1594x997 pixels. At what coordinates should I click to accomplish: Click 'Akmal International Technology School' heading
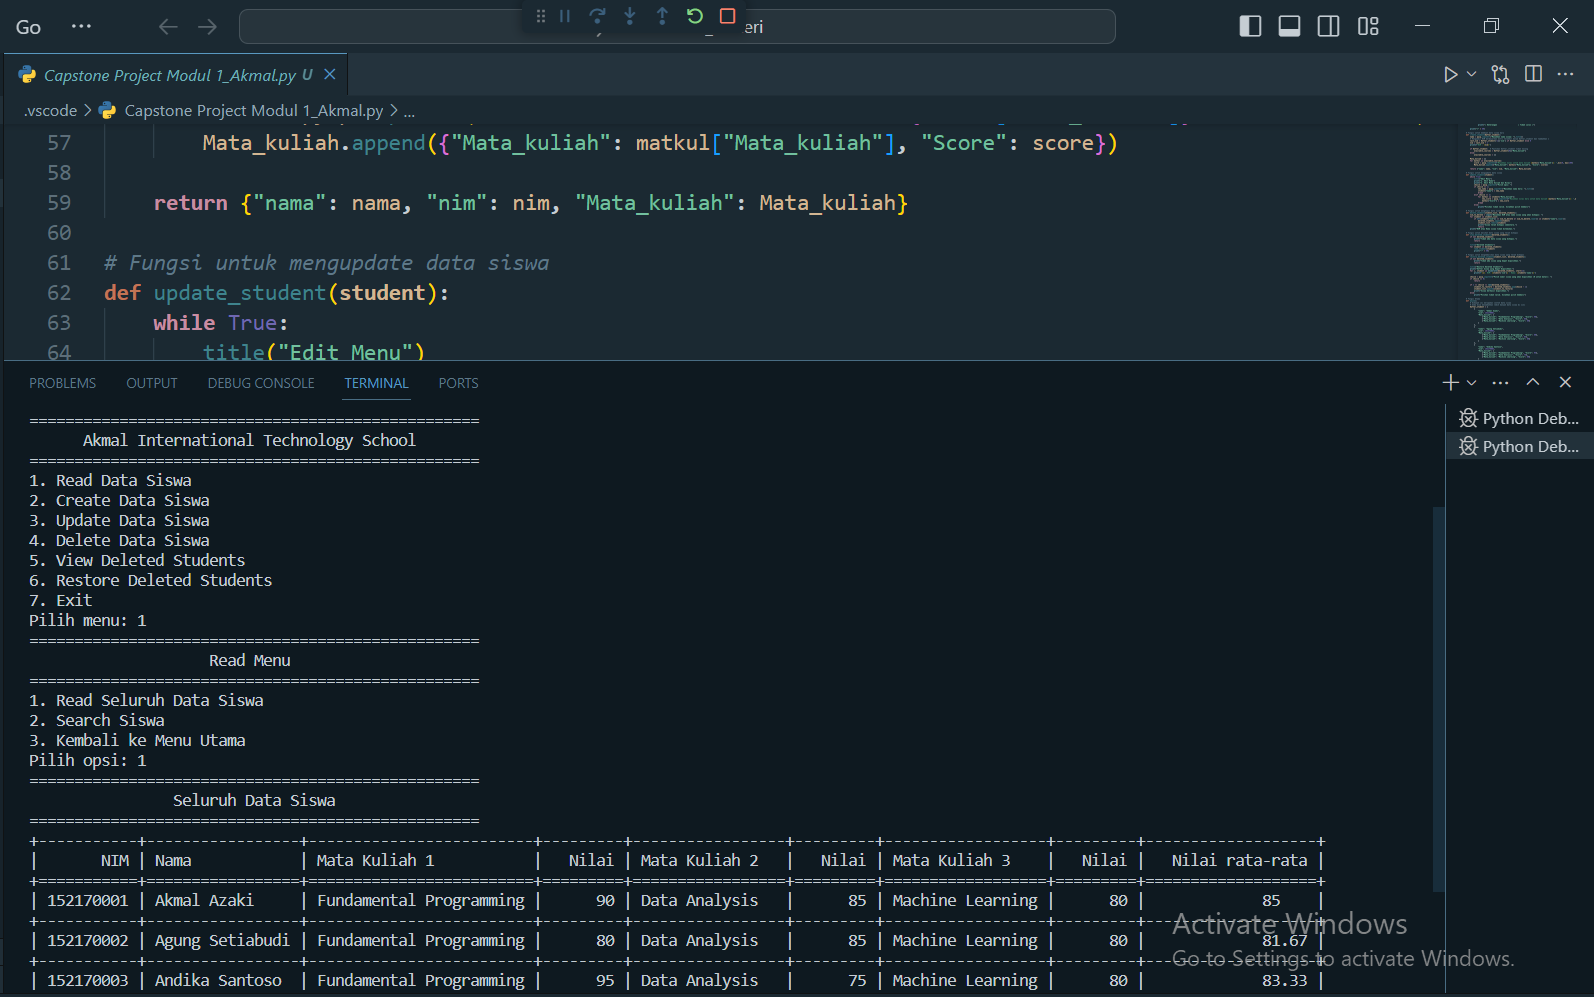point(249,440)
